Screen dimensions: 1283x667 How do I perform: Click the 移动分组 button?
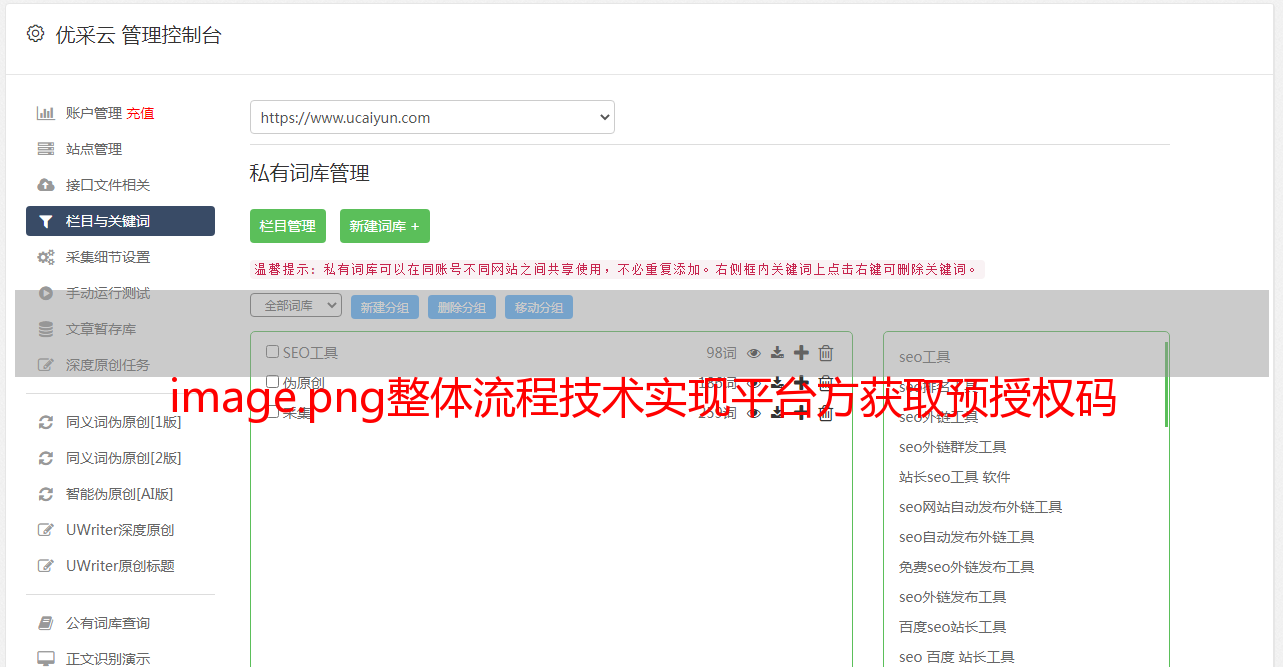click(x=539, y=307)
